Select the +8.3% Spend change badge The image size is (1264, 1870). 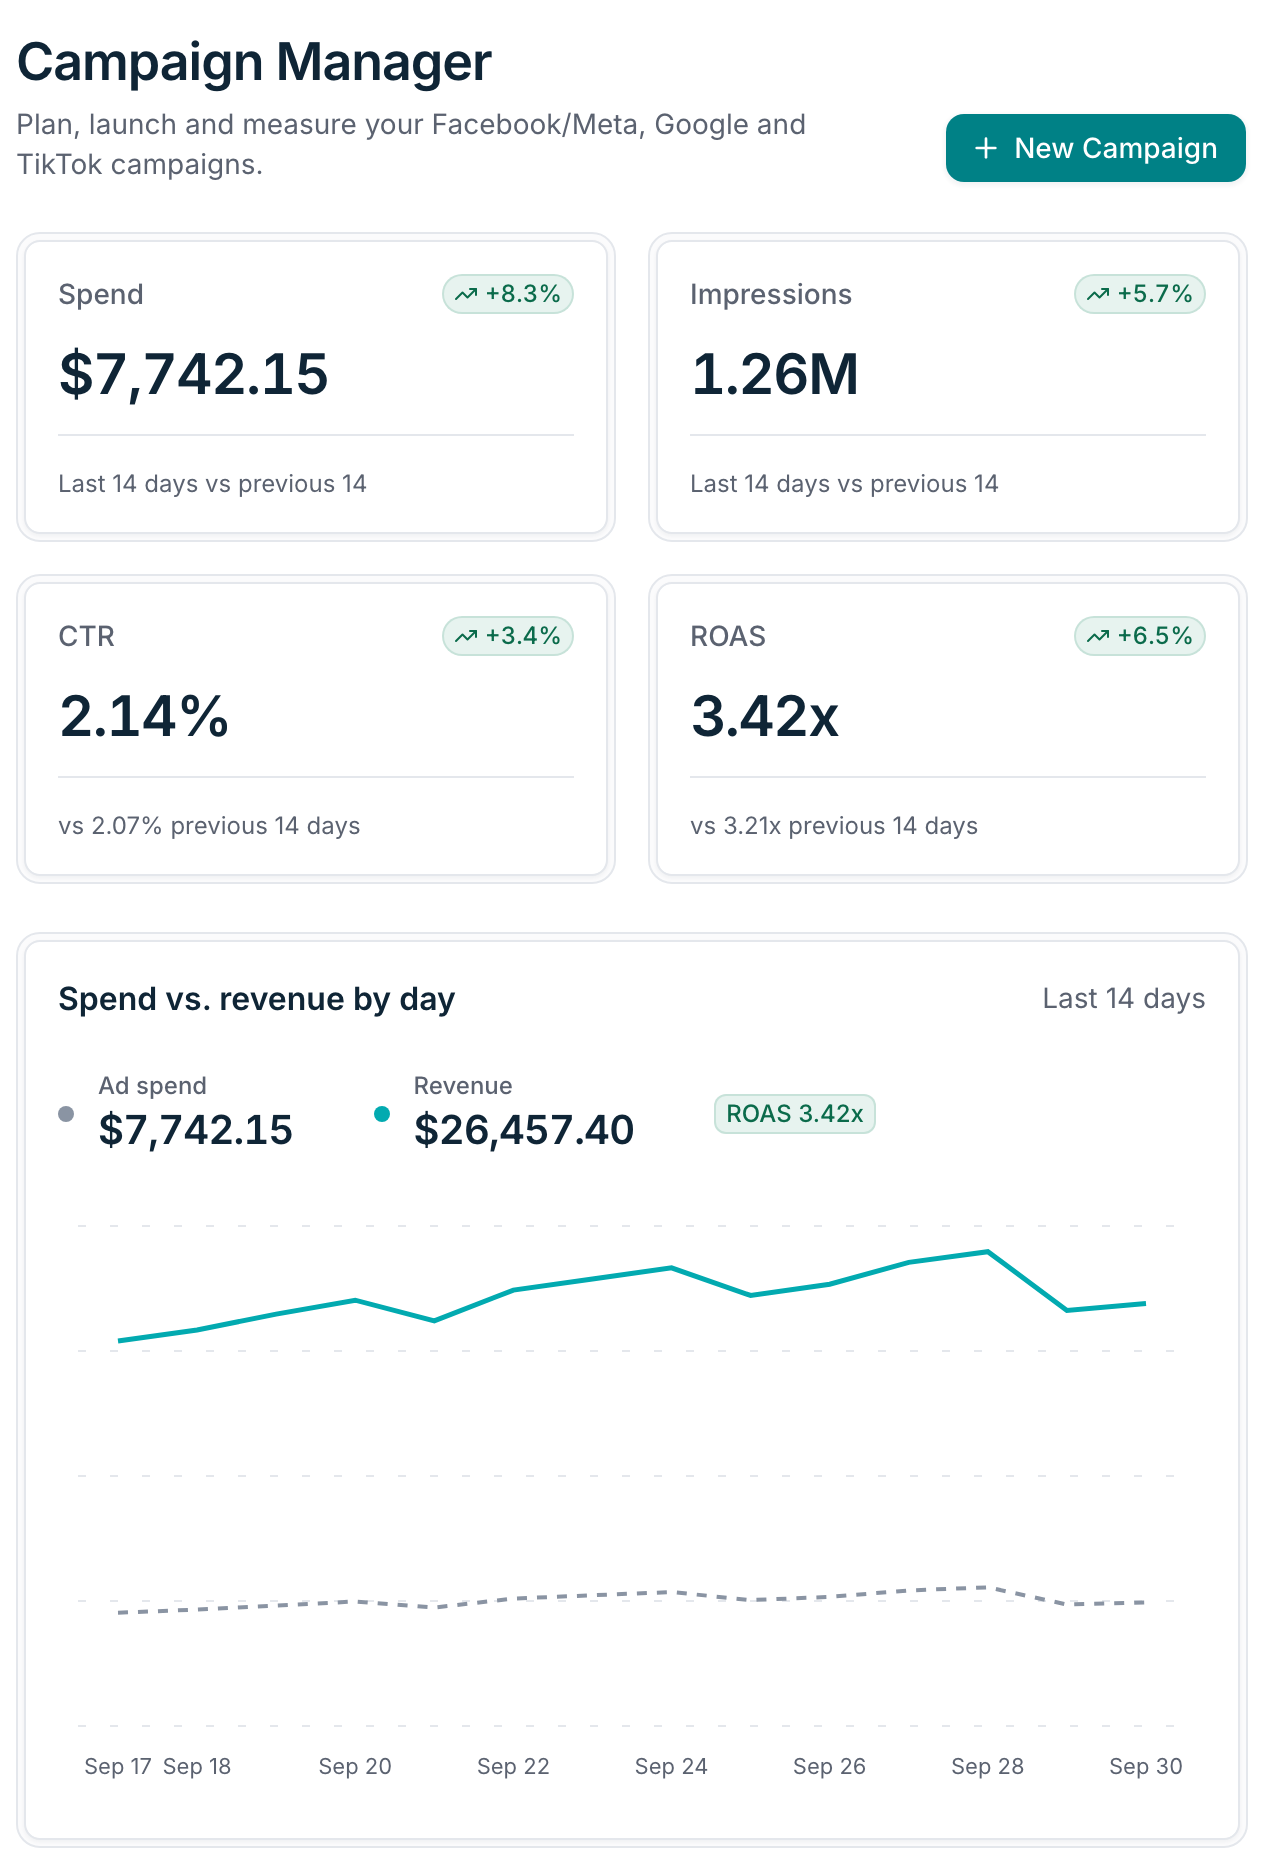[508, 294]
